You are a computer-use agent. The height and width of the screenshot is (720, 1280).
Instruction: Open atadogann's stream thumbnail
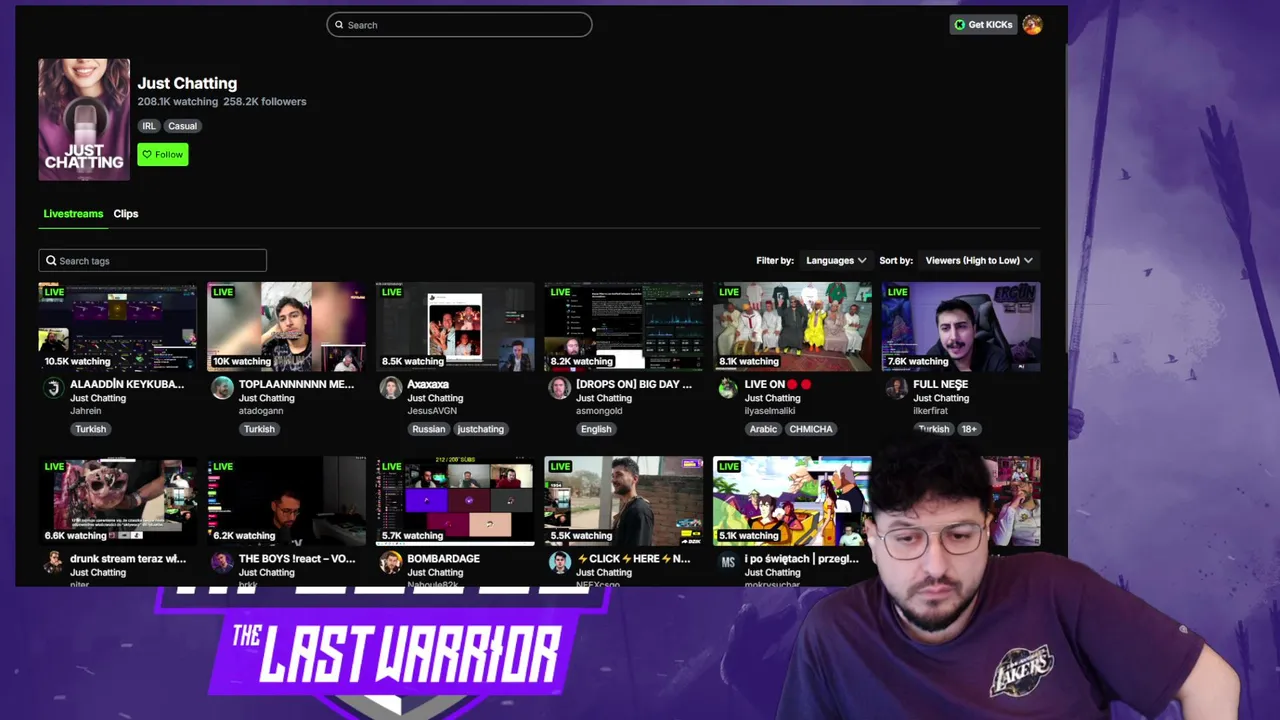286,327
